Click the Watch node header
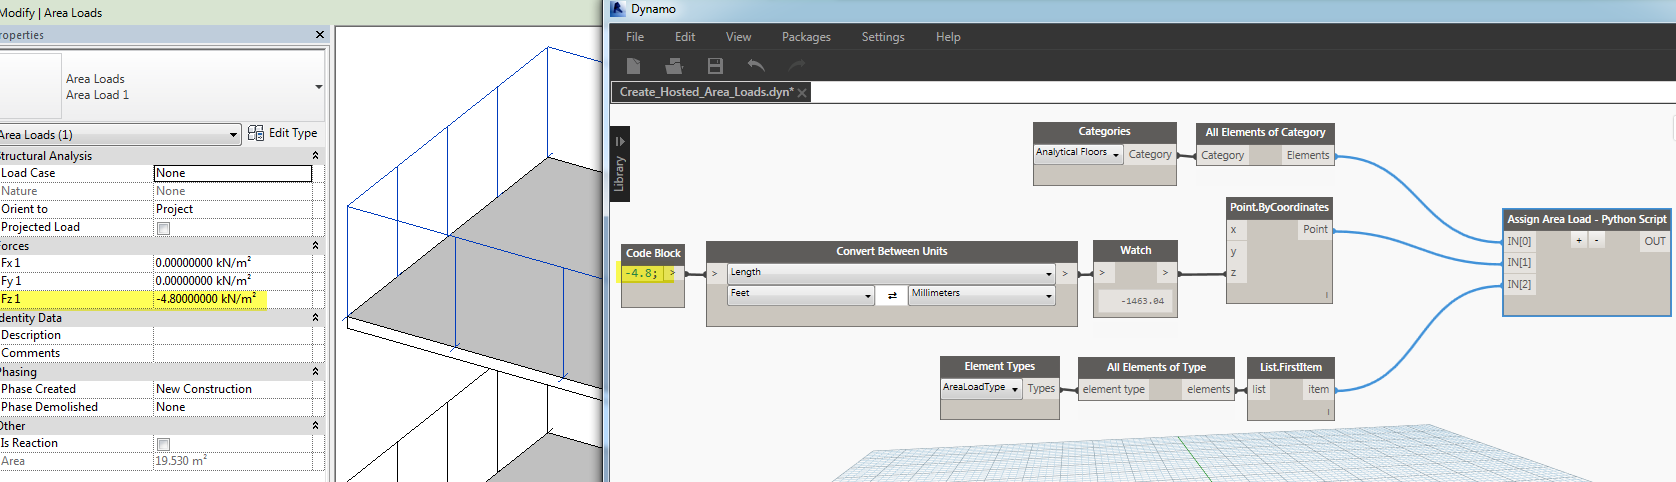 click(1135, 250)
